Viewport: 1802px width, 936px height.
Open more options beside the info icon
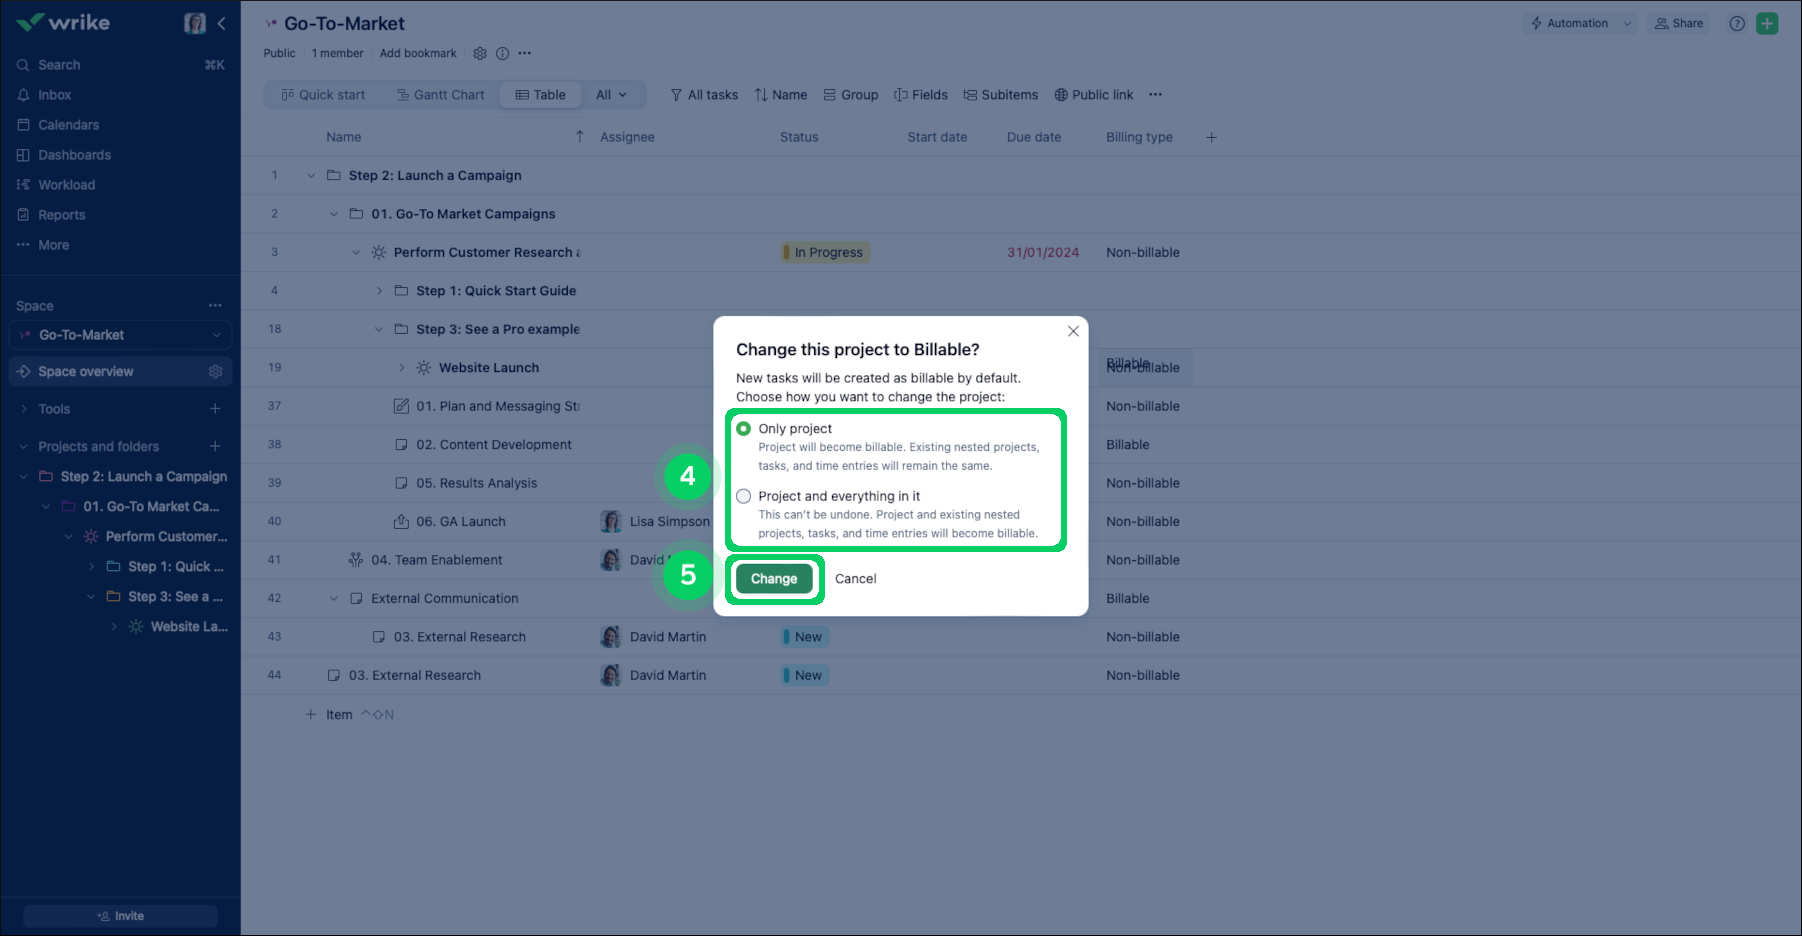pos(525,53)
